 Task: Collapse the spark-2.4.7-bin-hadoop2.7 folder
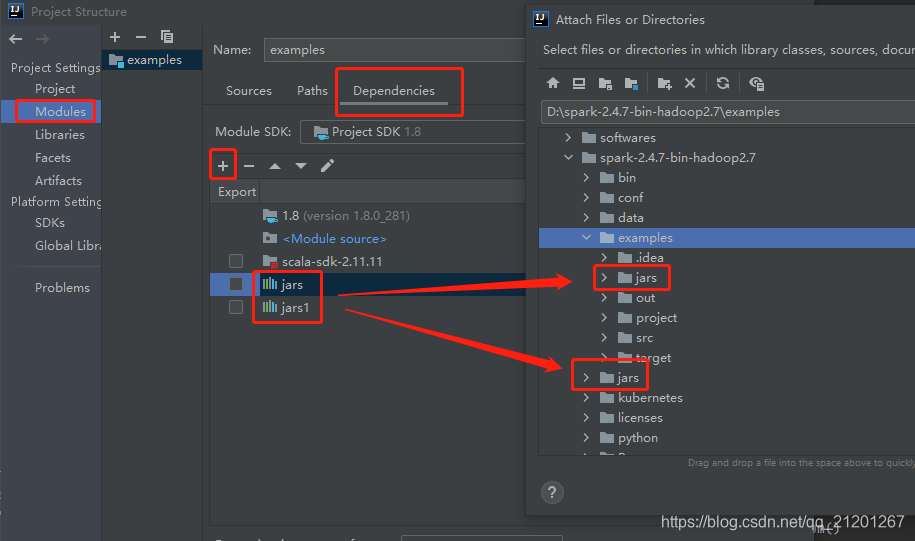(x=568, y=158)
